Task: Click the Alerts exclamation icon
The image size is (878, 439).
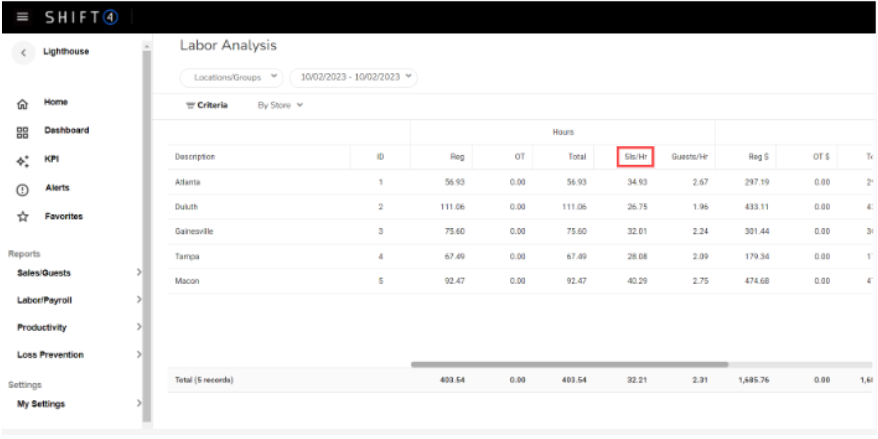Action: point(22,189)
